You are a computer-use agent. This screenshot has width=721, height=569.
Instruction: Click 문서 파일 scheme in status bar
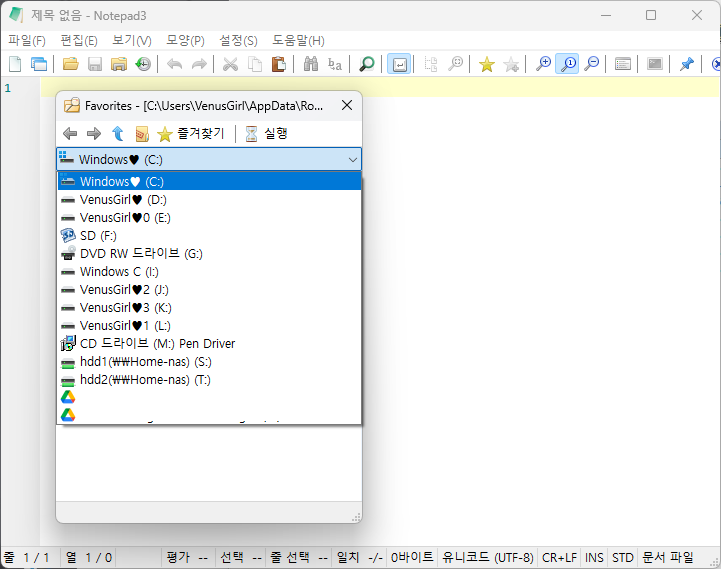pyautogui.click(x=668, y=558)
